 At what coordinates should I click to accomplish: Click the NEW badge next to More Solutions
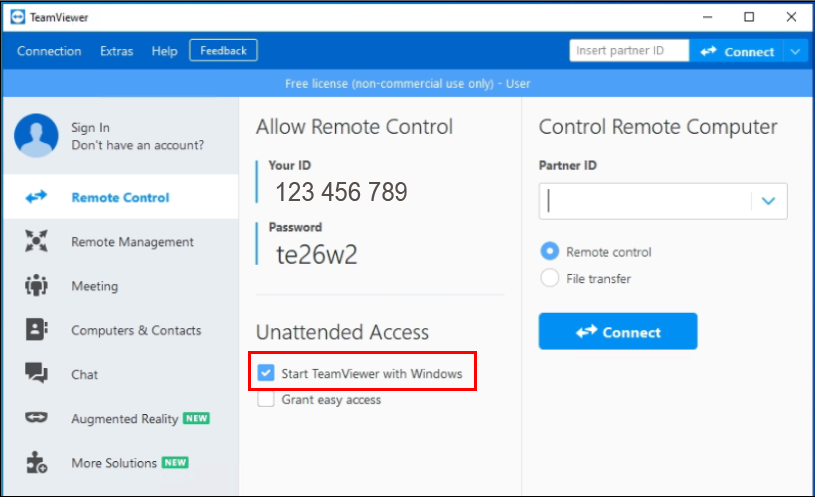175,462
